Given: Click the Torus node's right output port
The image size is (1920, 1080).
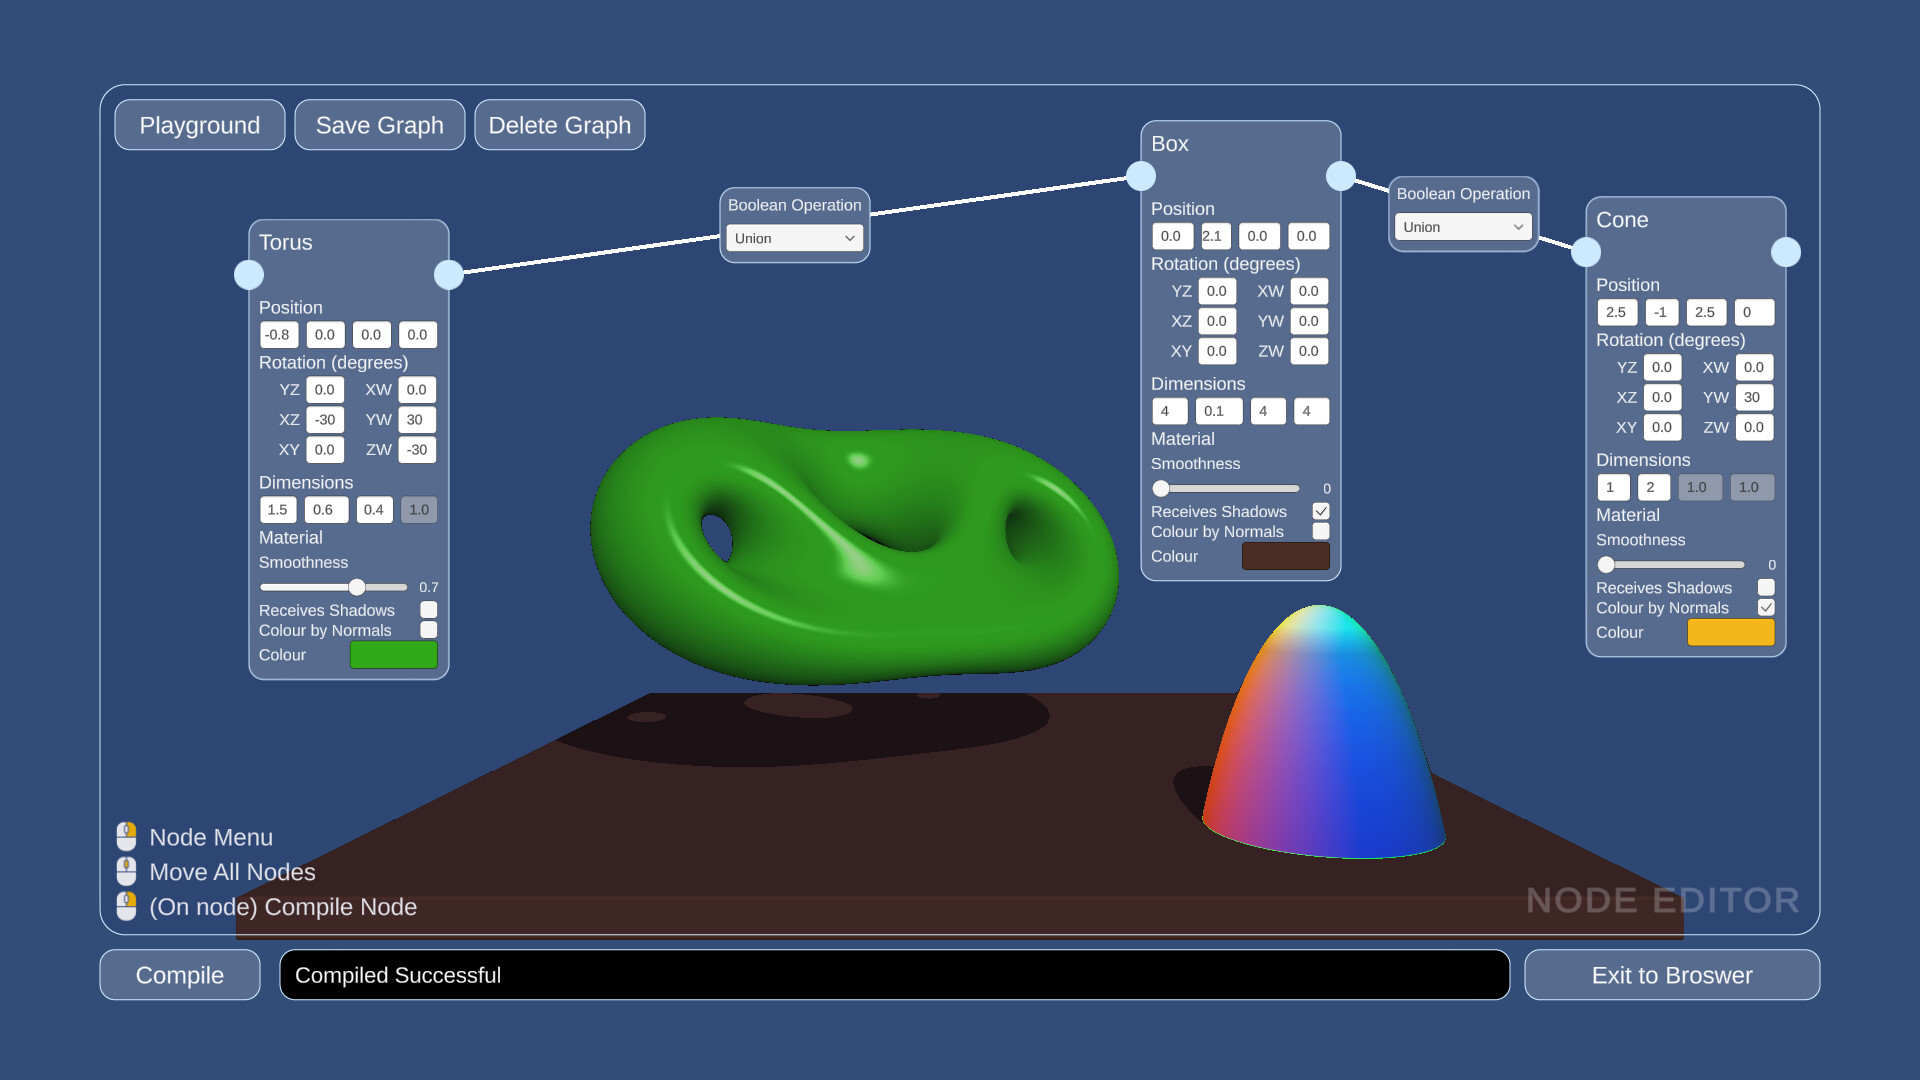Looking at the screenshot, I should tap(449, 274).
